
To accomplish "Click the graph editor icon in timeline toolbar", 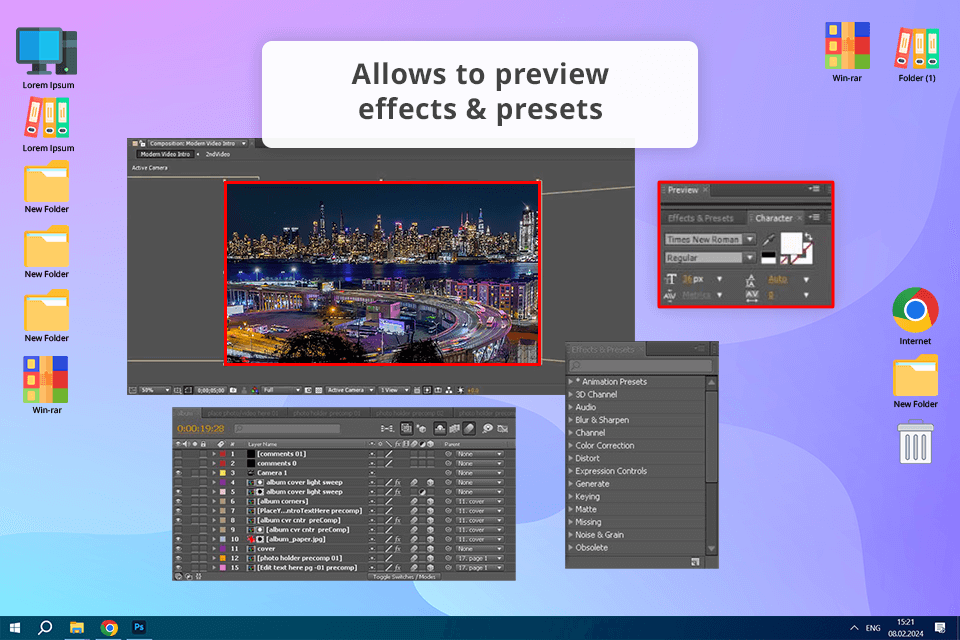I will point(502,429).
